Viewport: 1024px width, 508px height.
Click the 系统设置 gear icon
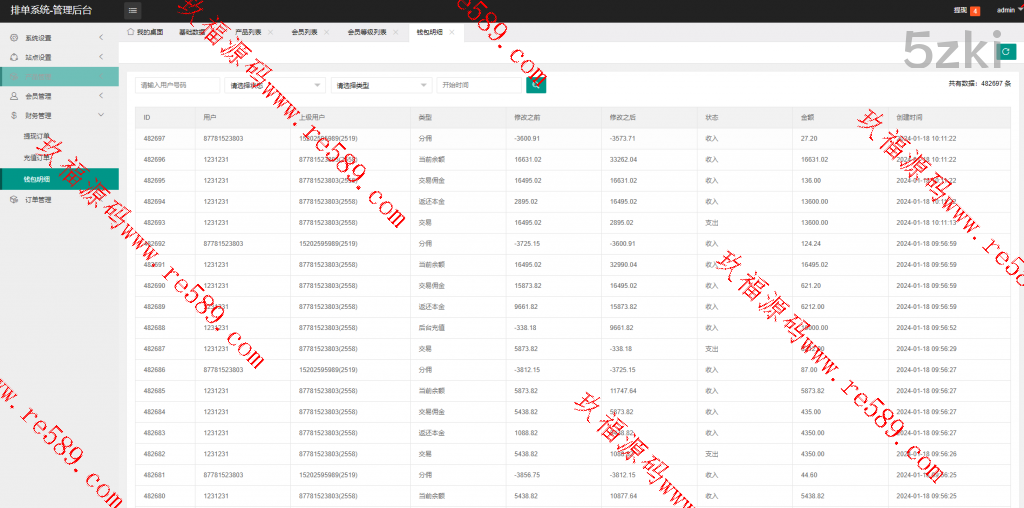pos(13,38)
